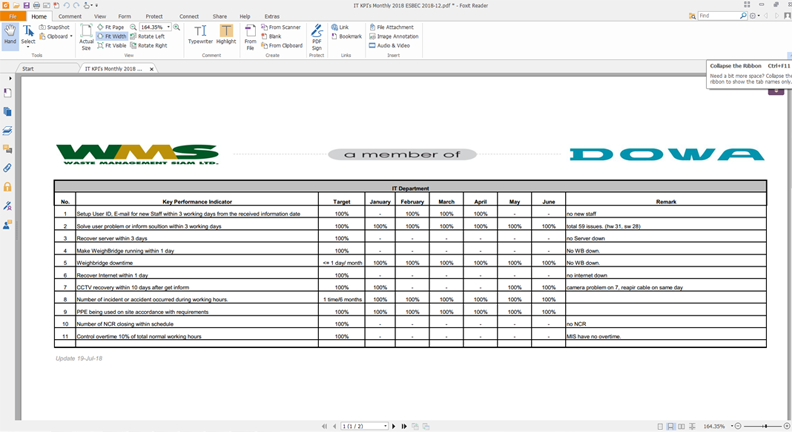Open the advanced folder search icon
This screenshot has height=432, width=792.
tap(692, 16)
